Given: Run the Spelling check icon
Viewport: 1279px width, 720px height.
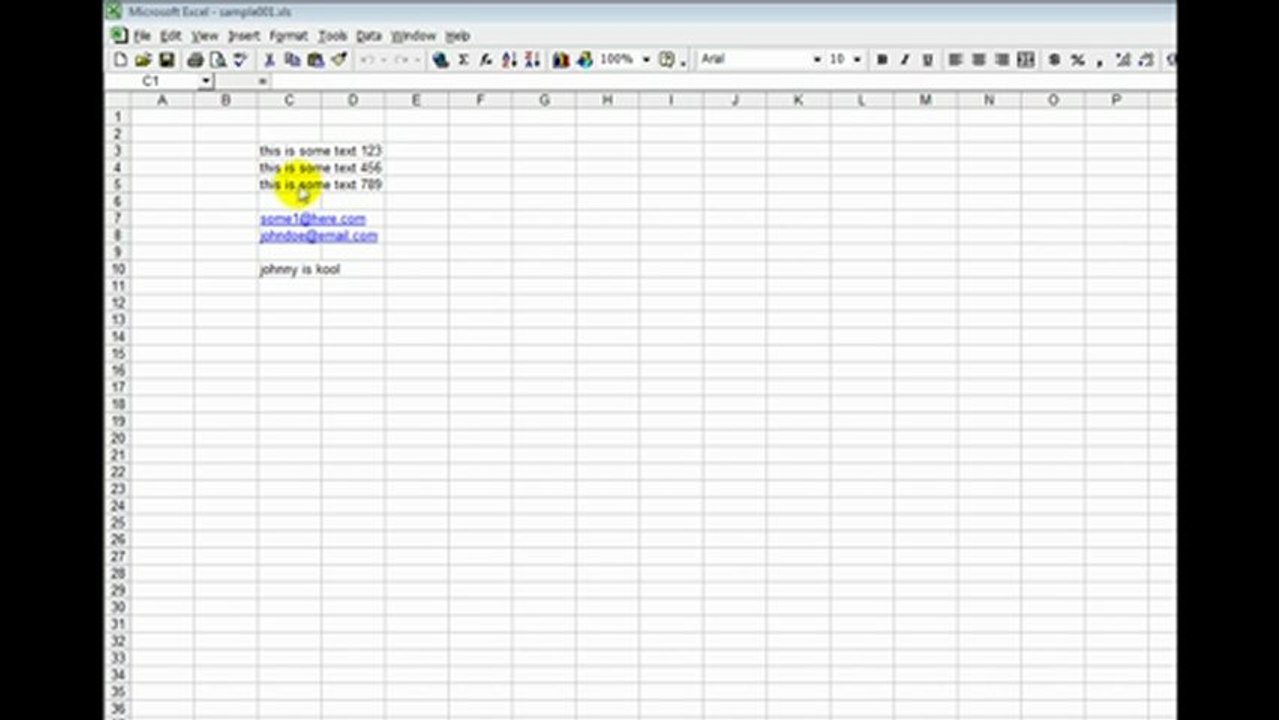Looking at the screenshot, I should pyautogui.click(x=240, y=60).
